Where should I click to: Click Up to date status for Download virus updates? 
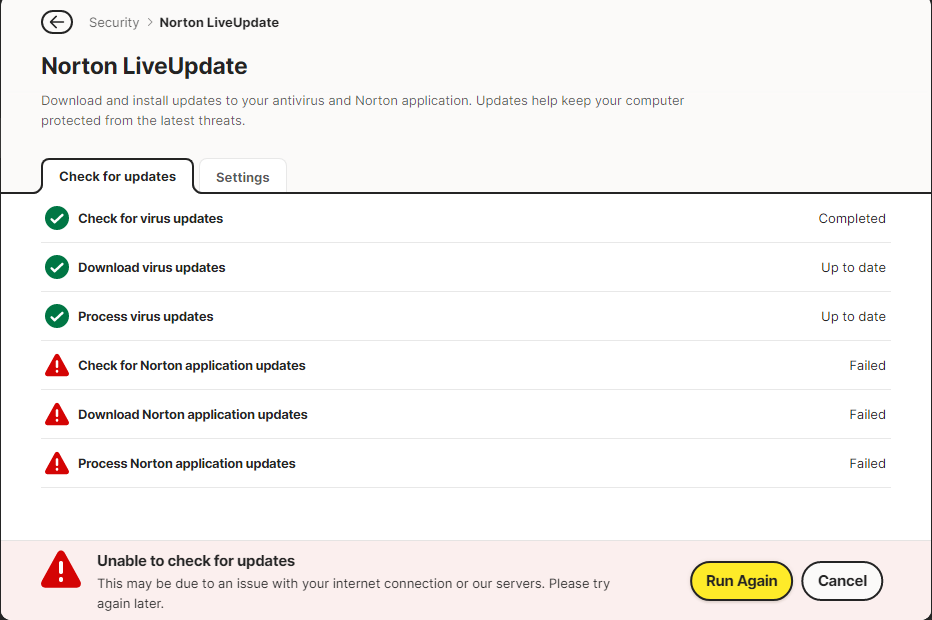coord(853,267)
